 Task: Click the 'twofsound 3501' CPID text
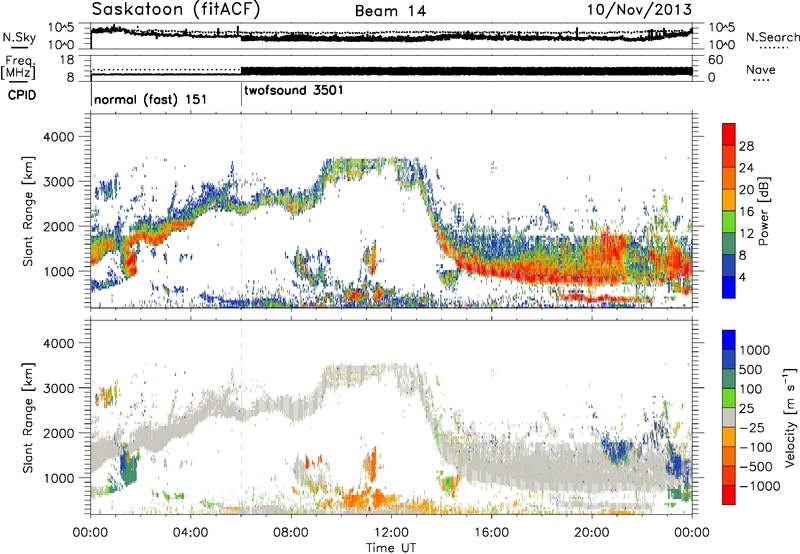coord(294,91)
